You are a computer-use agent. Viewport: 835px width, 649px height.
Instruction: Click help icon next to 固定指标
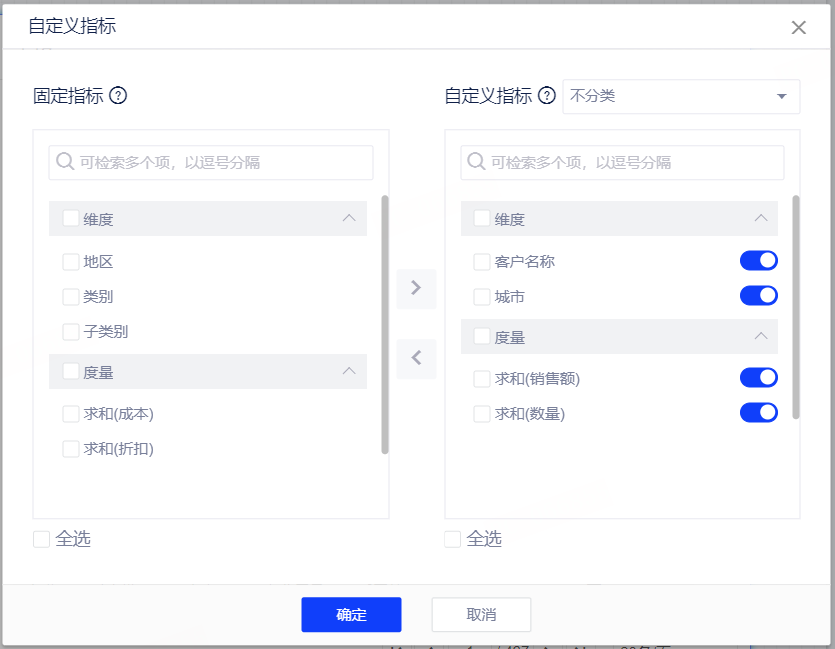coord(118,96)
